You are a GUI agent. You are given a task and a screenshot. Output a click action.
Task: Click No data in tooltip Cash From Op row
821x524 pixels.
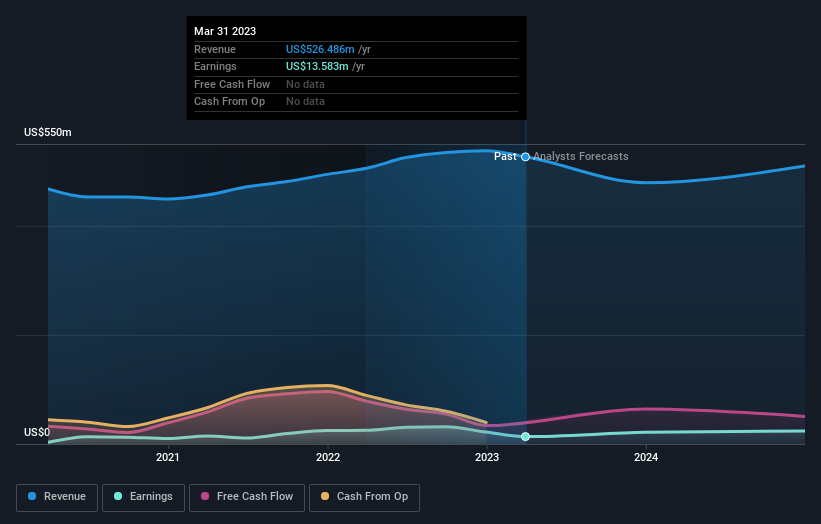click(x=305, y=102)
